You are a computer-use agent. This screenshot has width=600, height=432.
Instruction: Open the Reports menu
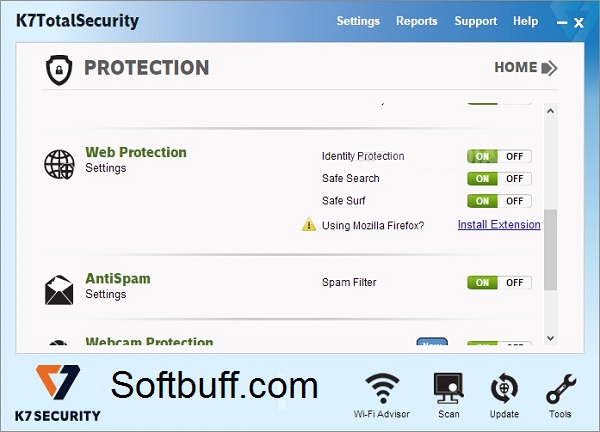(x=417, y=21)
